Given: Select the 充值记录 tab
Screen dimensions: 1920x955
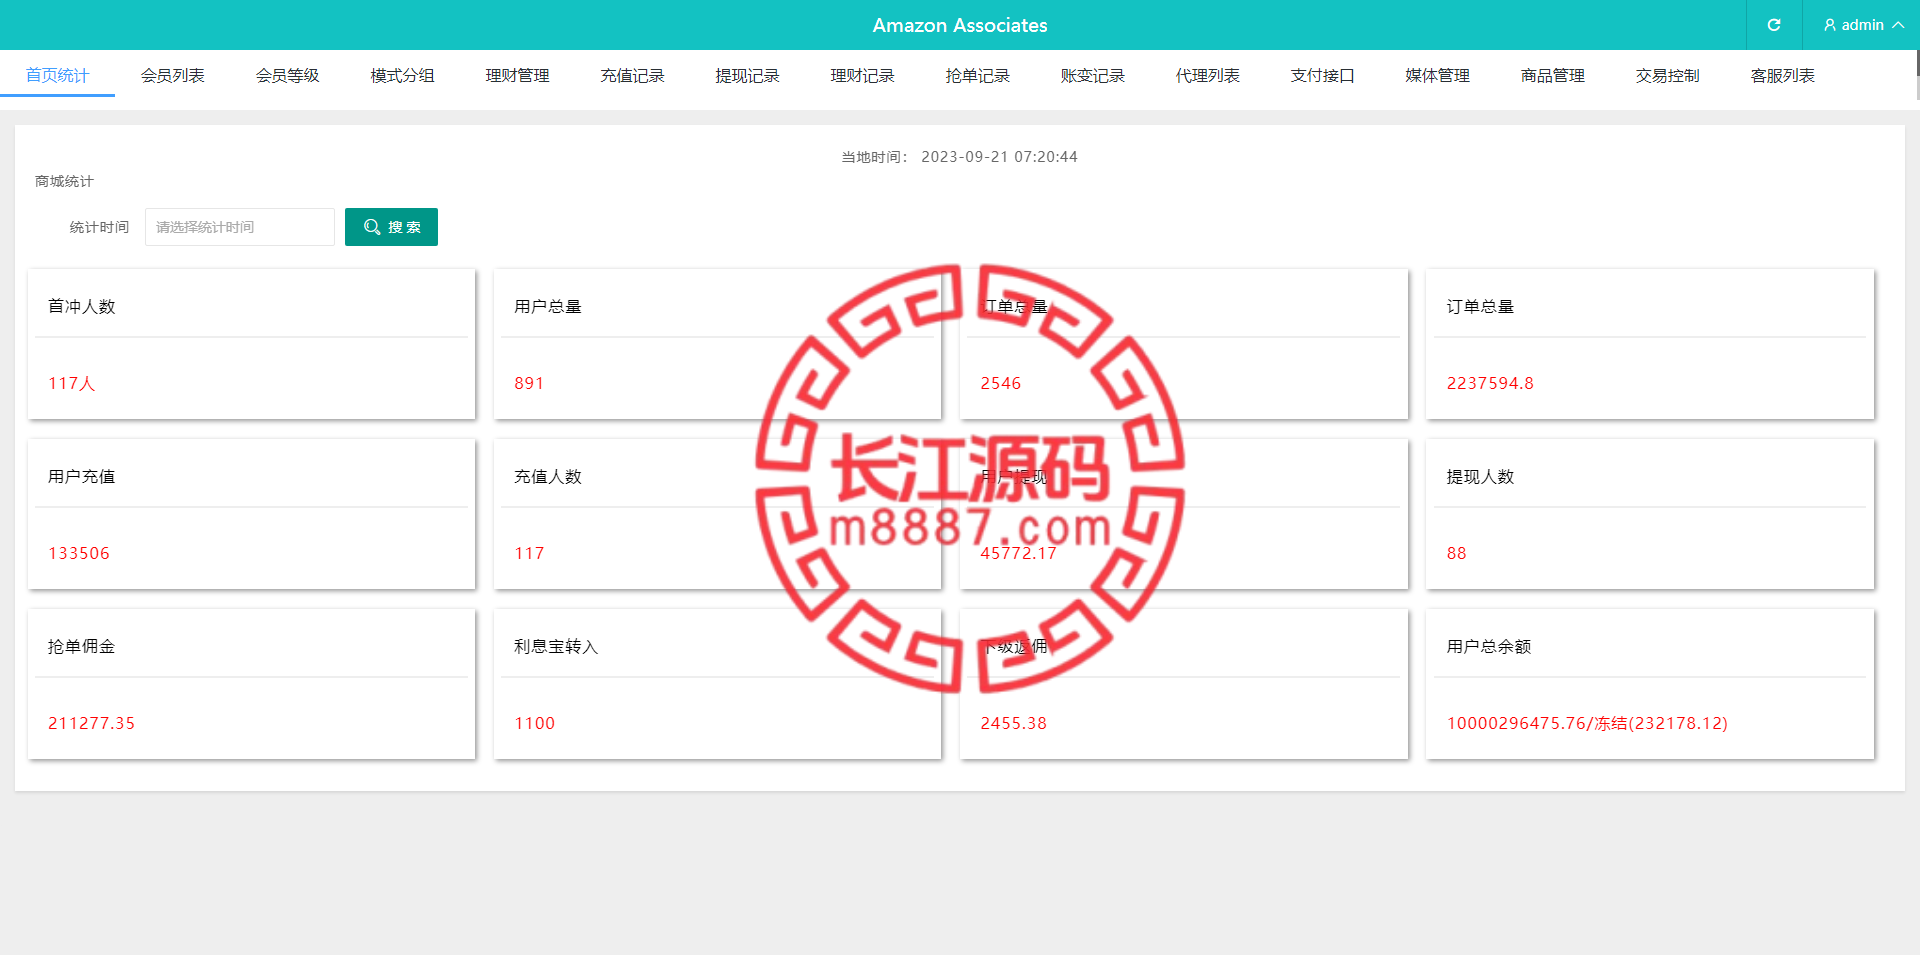Looking at the screenshot, I should click(632, 76).
